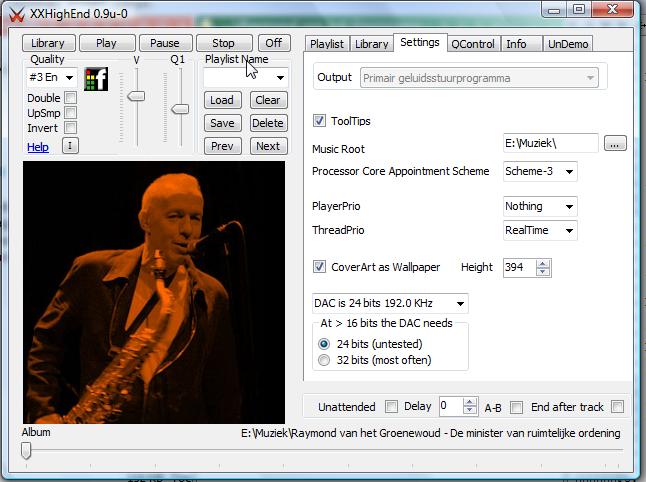Click the saxophonist cover art image
The height and width of the screenshot is (482, 646).
[154, 292]
